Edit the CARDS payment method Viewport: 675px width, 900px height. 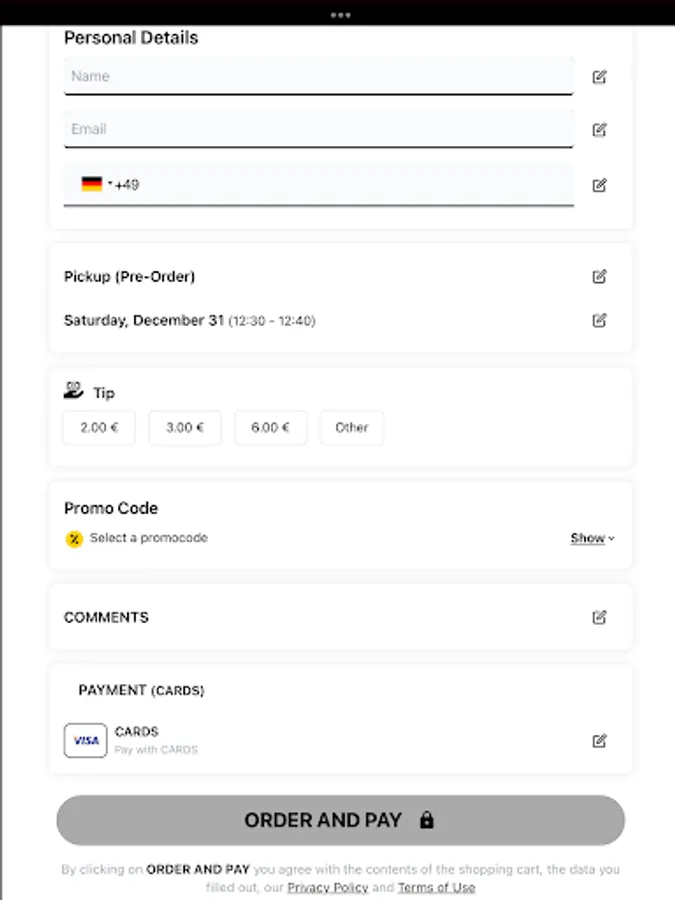pyautogui.click(x=599, y=741)
